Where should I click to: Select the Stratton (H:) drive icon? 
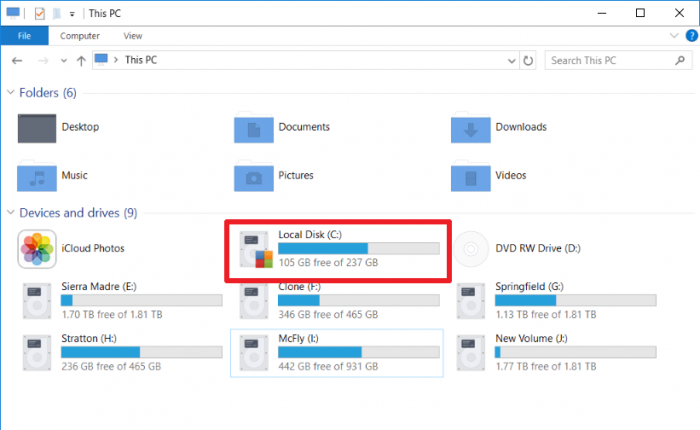[37, 353]
